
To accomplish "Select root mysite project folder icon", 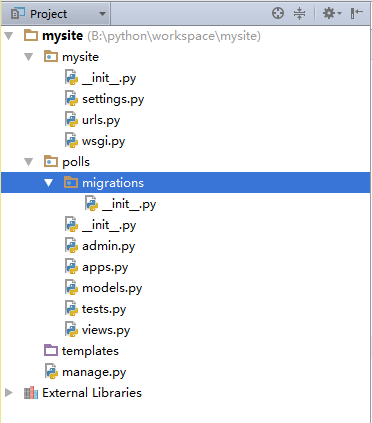I will (31, 35).
